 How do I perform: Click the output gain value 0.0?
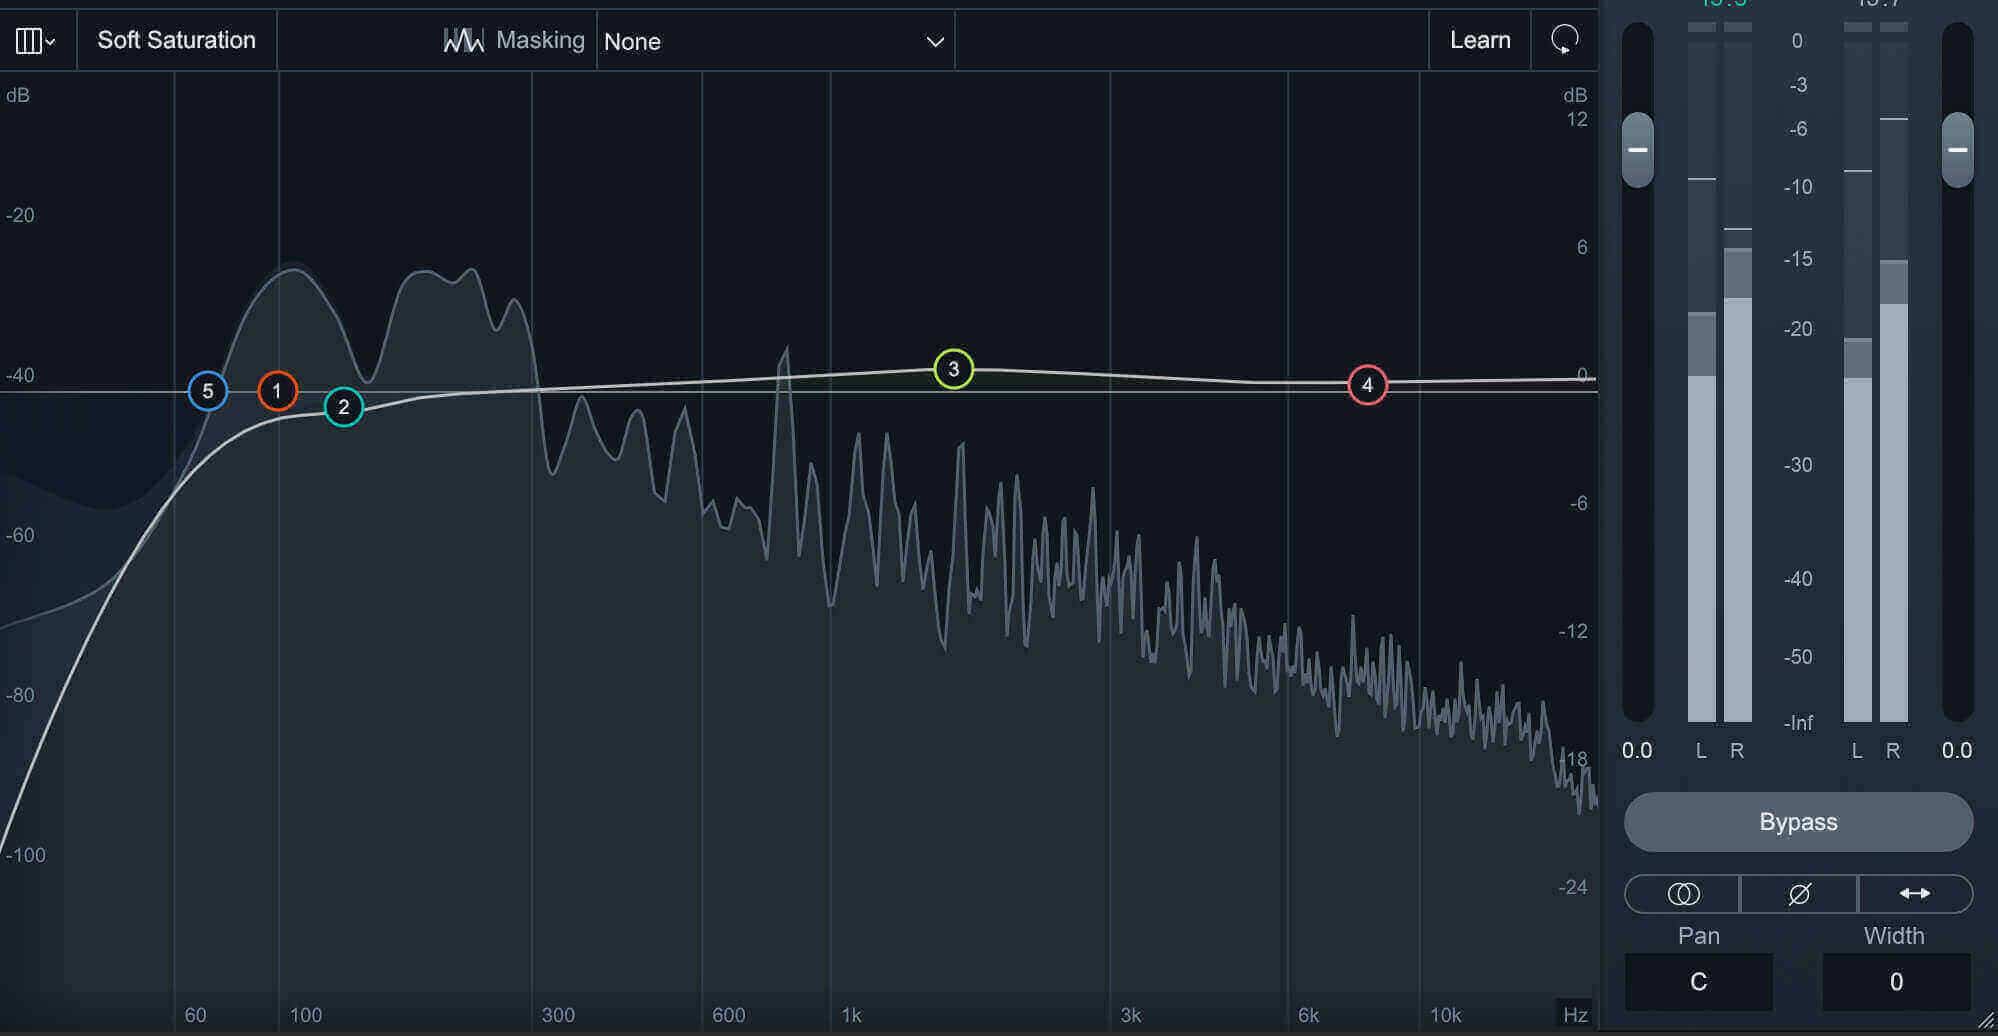pos(1957,750)
